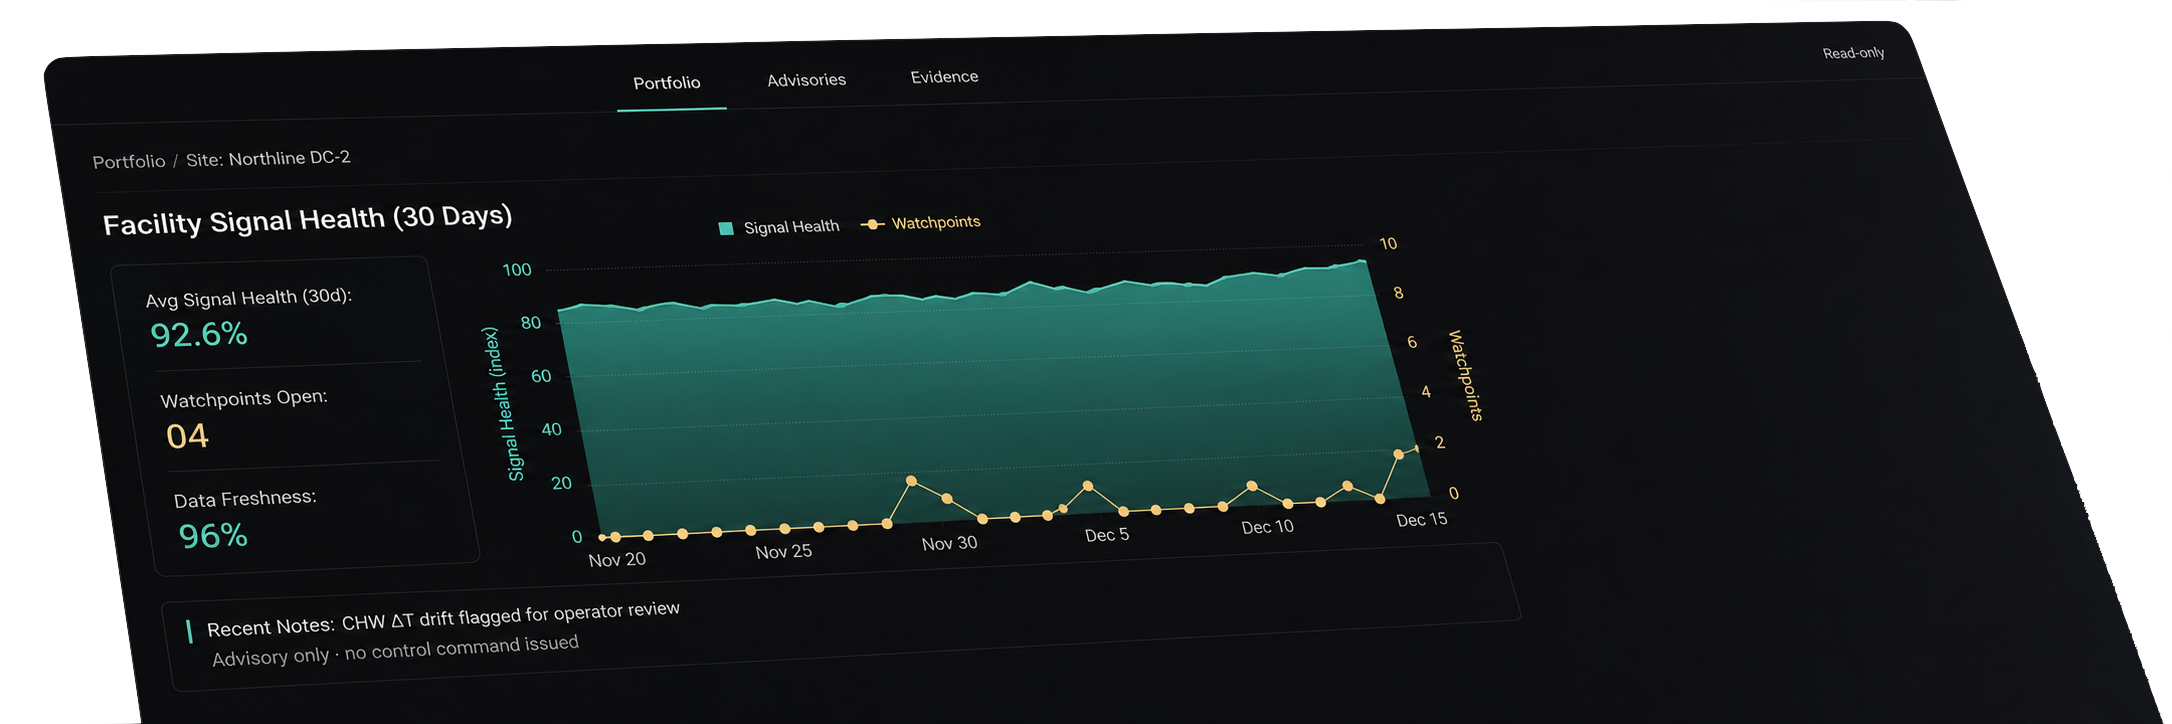This screenshot has width=2172, height=724.
Task: Switch to the Portfolio tab
Action: pos(667,83)
